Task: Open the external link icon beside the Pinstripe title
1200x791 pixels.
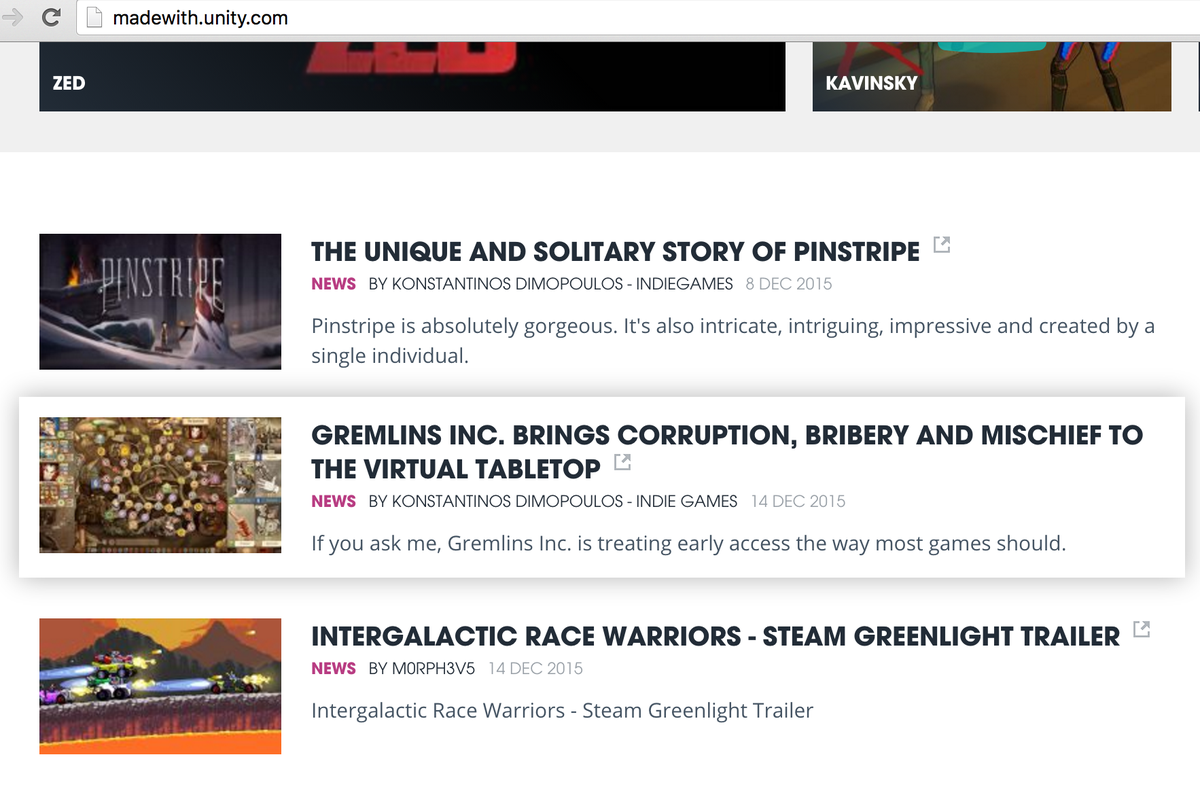Action: point(941,244)
